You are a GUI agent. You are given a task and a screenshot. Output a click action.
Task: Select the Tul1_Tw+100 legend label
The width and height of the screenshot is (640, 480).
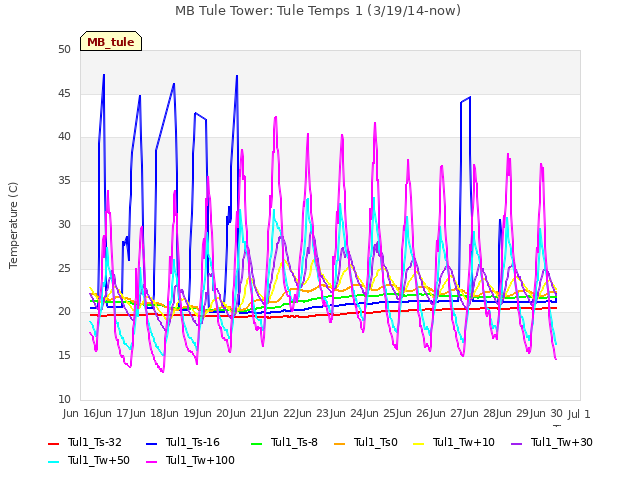point(200,460)
